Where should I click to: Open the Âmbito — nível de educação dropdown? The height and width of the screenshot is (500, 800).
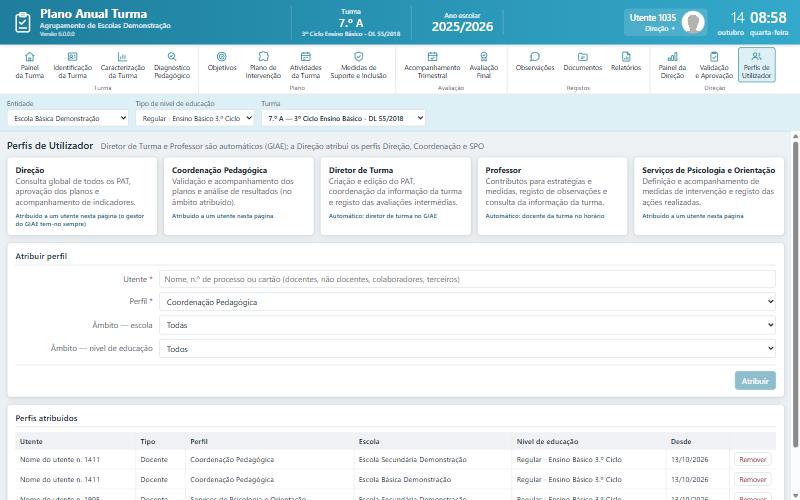(x=467, y=349)
